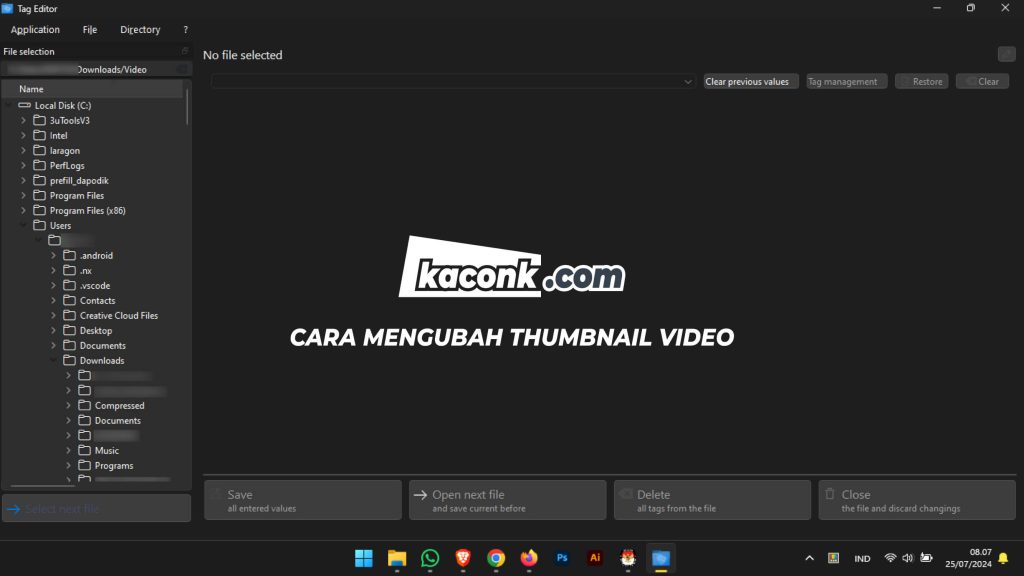This screenshot has width=1024, height=576.
Task: Click the 3uToolsV3 folder icon
Action: click(39, 120)
